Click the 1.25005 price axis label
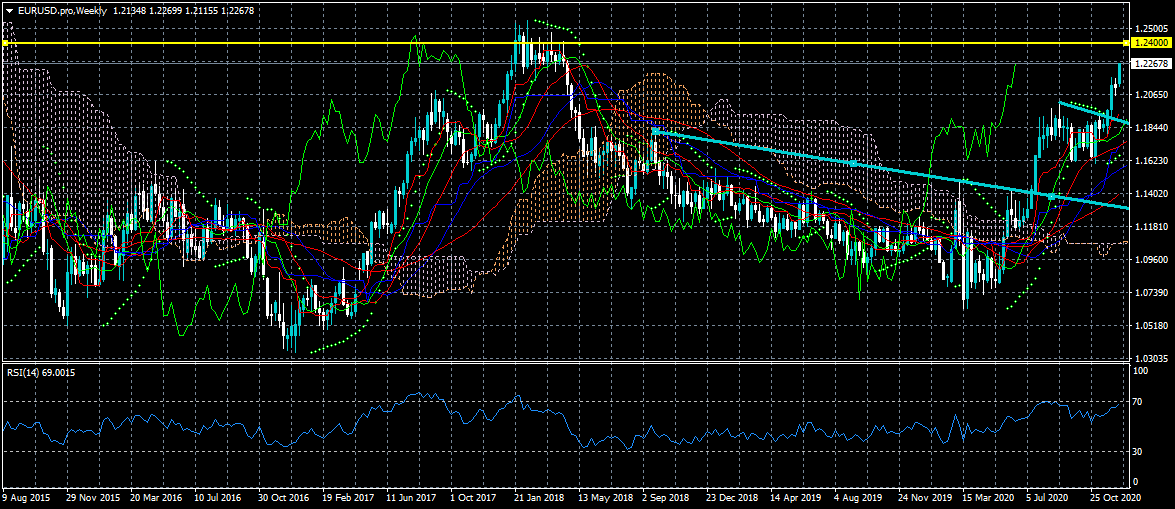Image resolution: width=1175 pixels, height=509 pixels. point(1152,29)
